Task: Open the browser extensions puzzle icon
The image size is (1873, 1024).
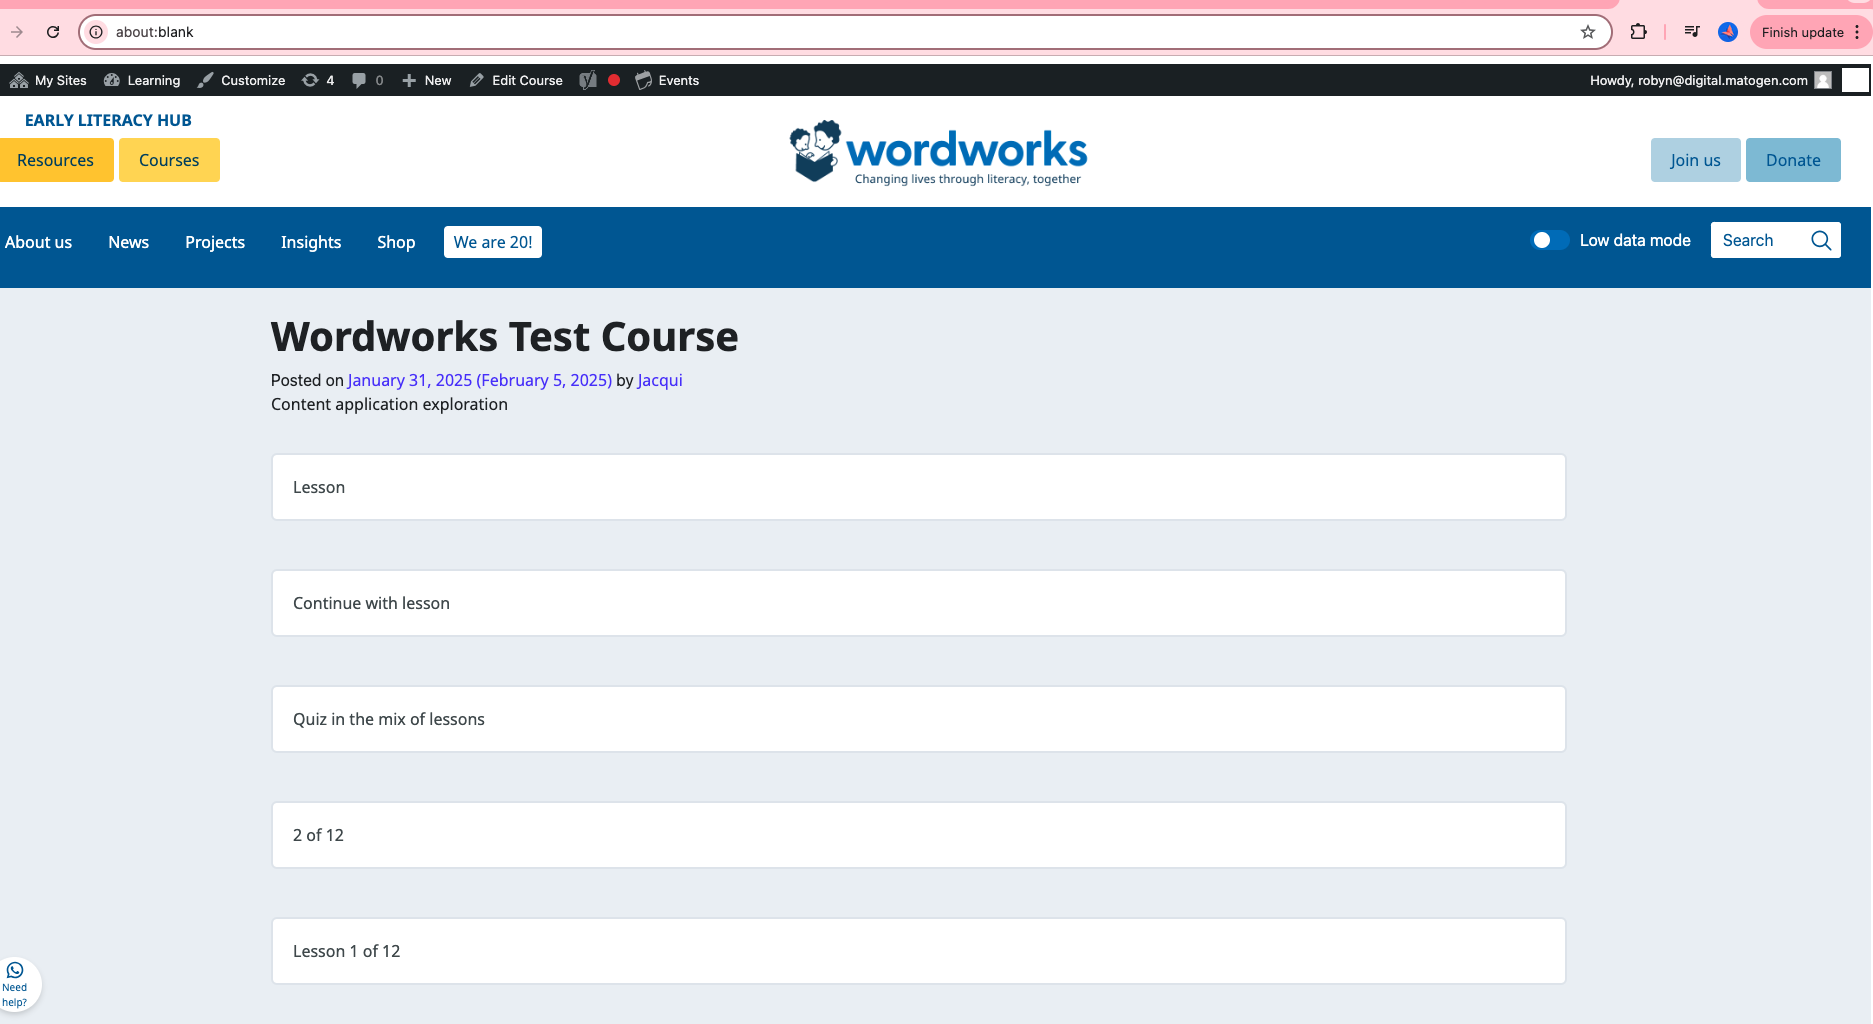Action: click(x=1638, y=32)
